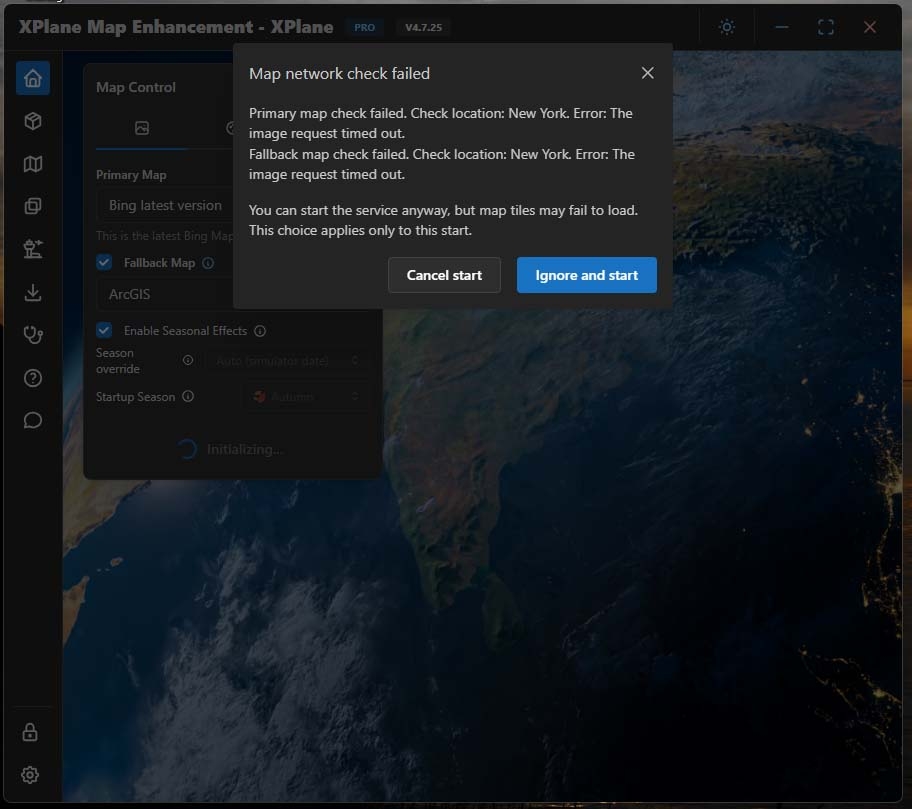Show info for Season override

[x=188, y=360]
